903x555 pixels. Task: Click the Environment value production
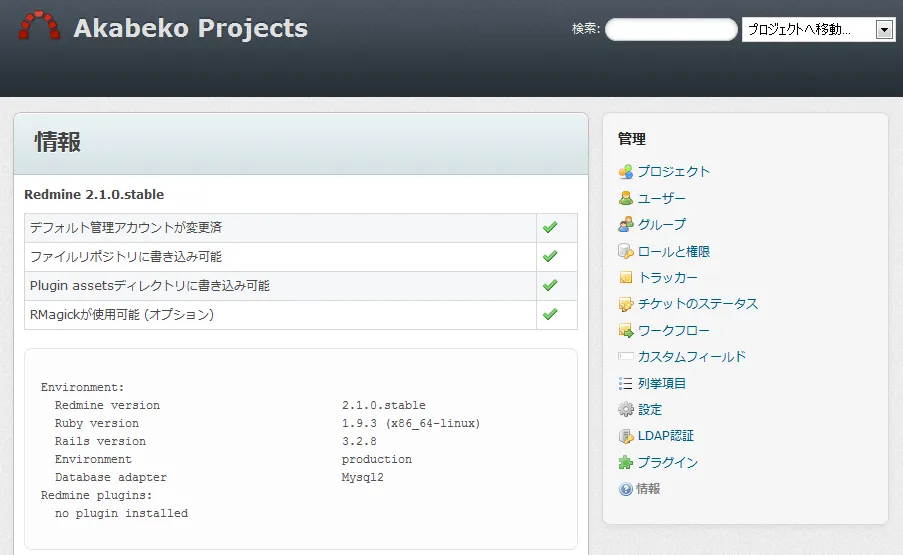point(377,459)
